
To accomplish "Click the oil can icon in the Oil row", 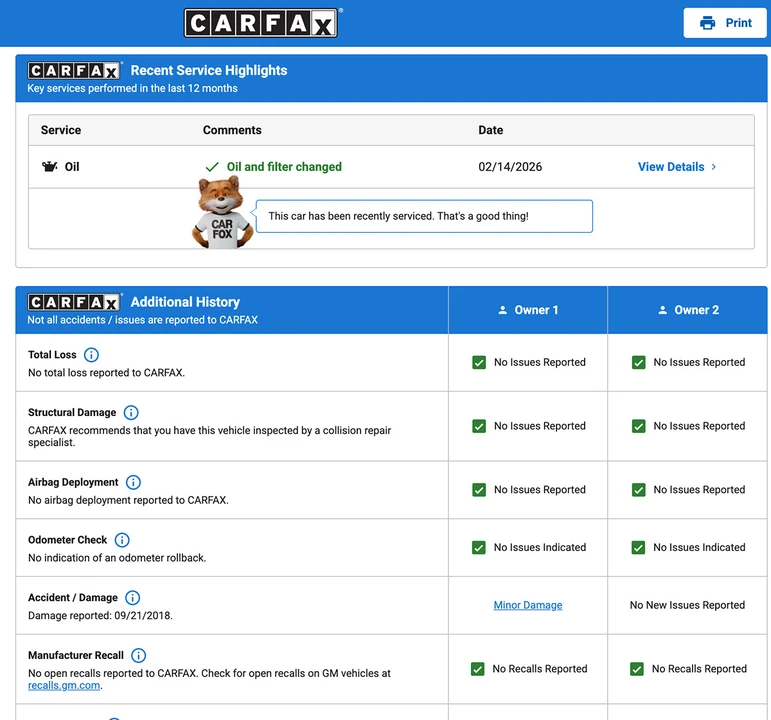I will pos(49,167).
